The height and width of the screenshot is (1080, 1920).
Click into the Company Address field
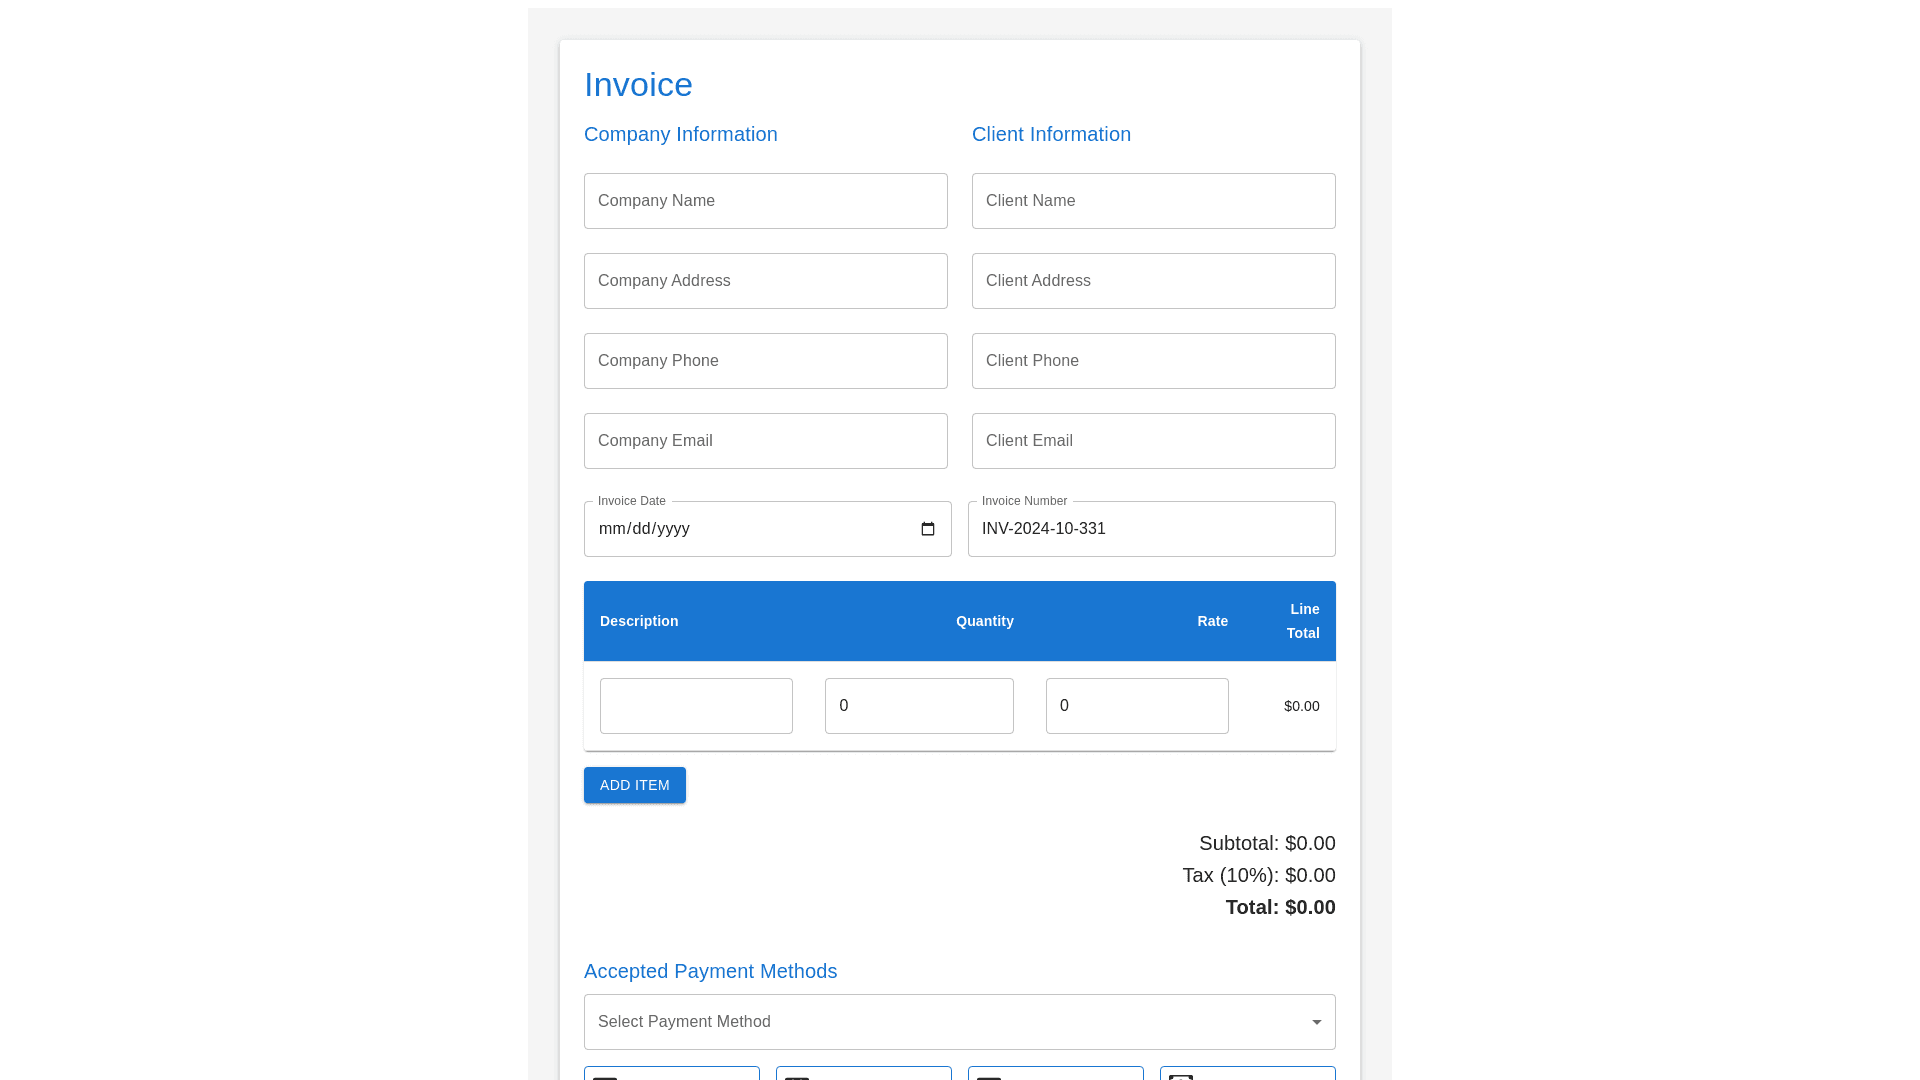(766, 281)
